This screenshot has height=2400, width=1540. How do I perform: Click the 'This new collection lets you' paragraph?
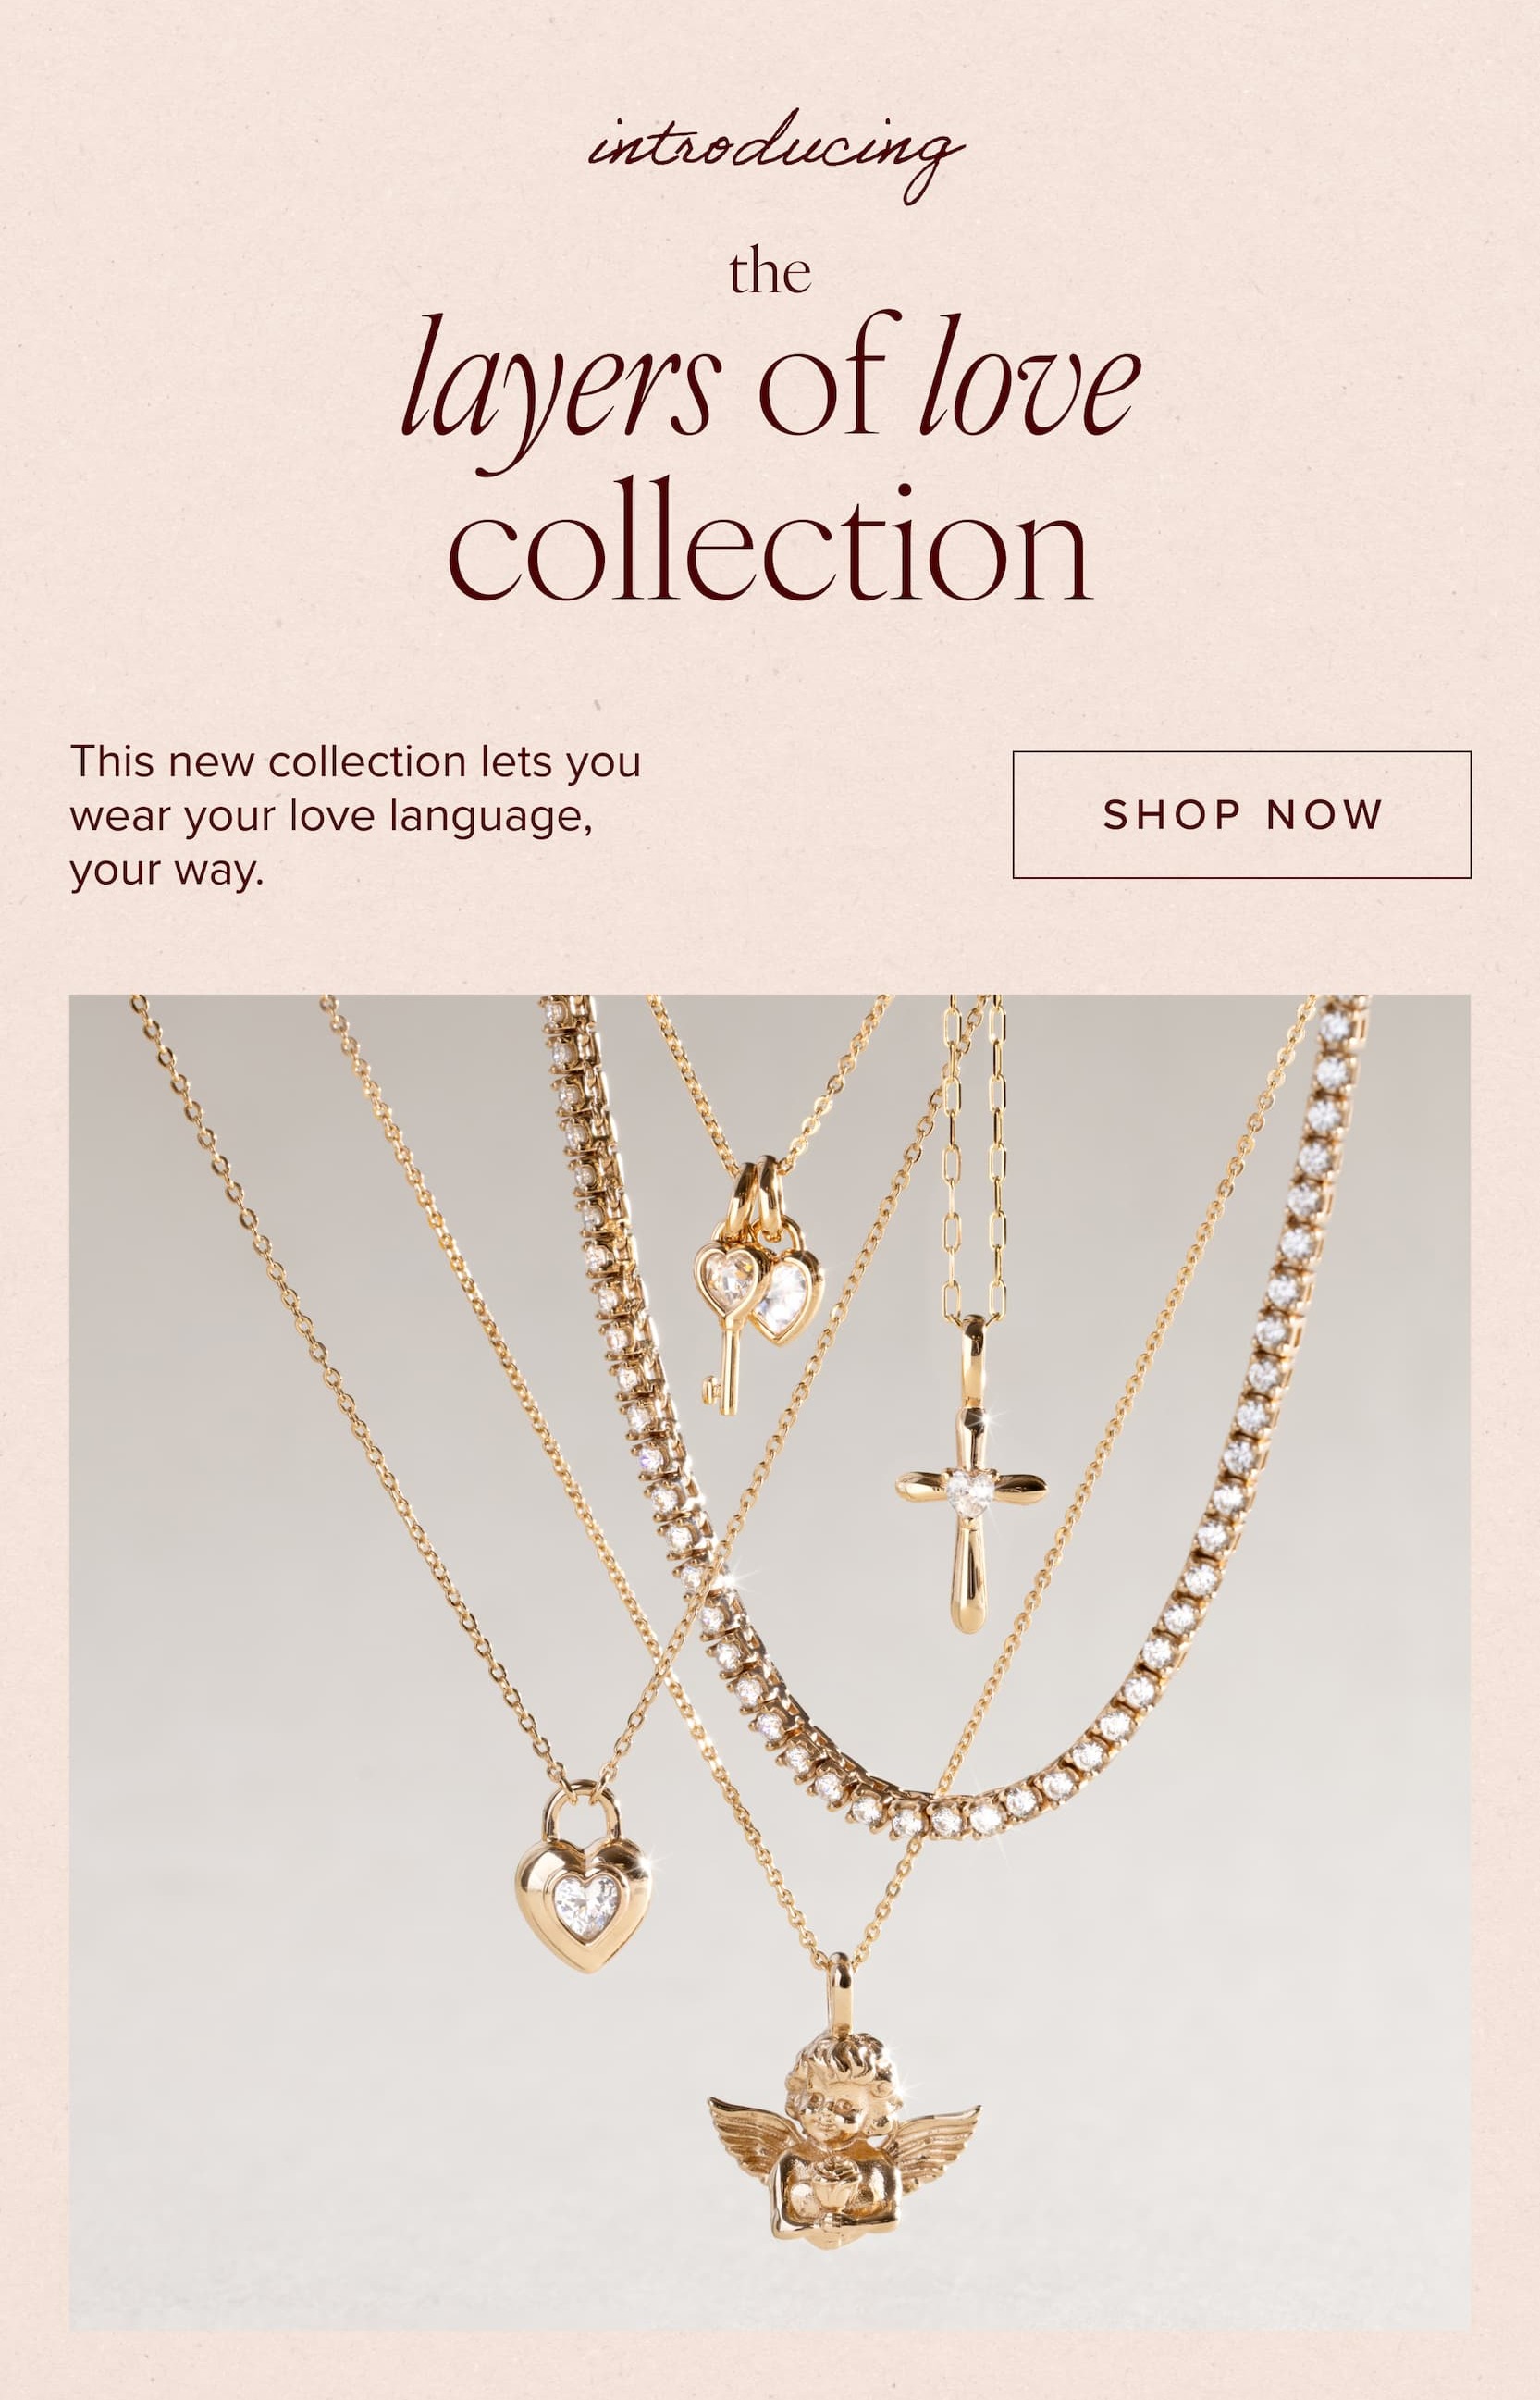(355, 816)
